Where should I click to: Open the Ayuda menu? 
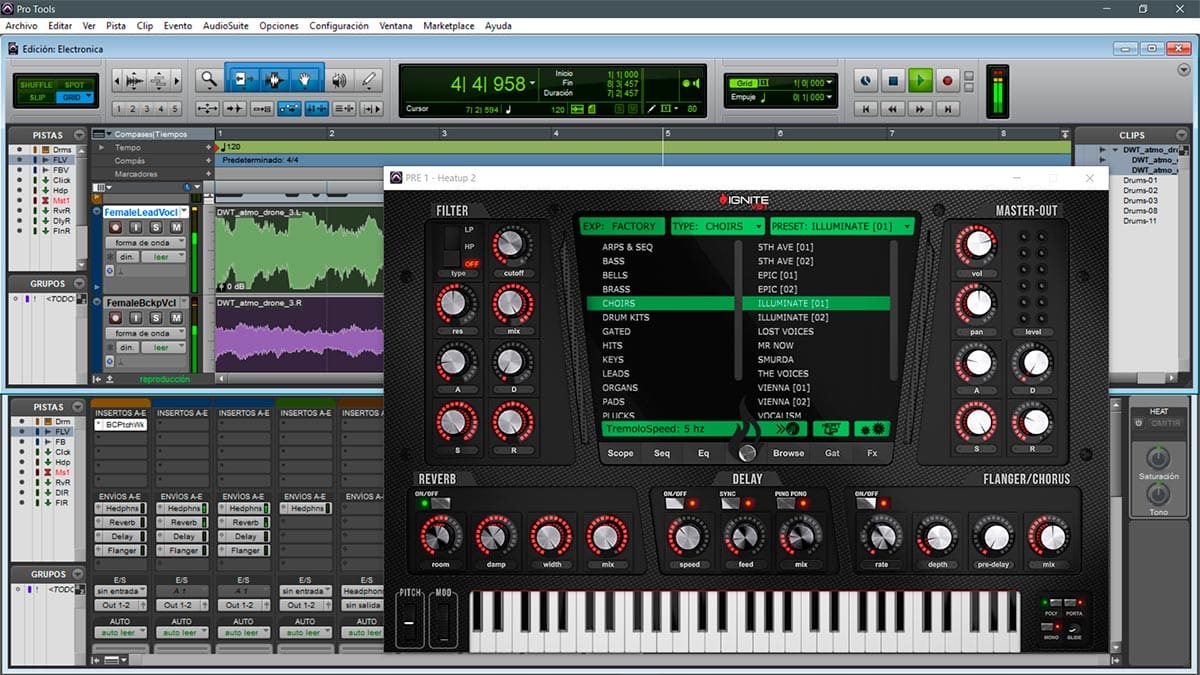coord(498,26)
